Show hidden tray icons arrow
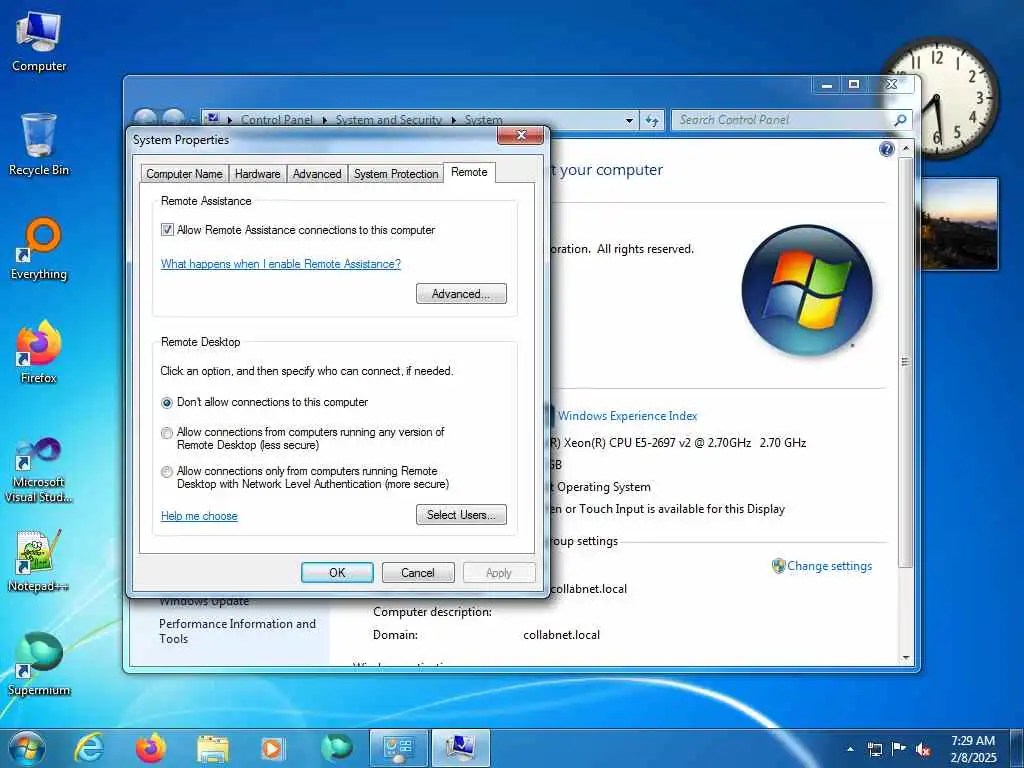Screen dimensions: 1024x768 coord(850,749)
